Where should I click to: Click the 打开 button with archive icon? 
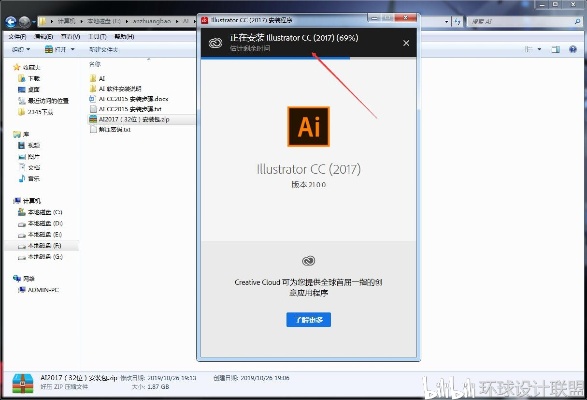click(x=55, y=49)
